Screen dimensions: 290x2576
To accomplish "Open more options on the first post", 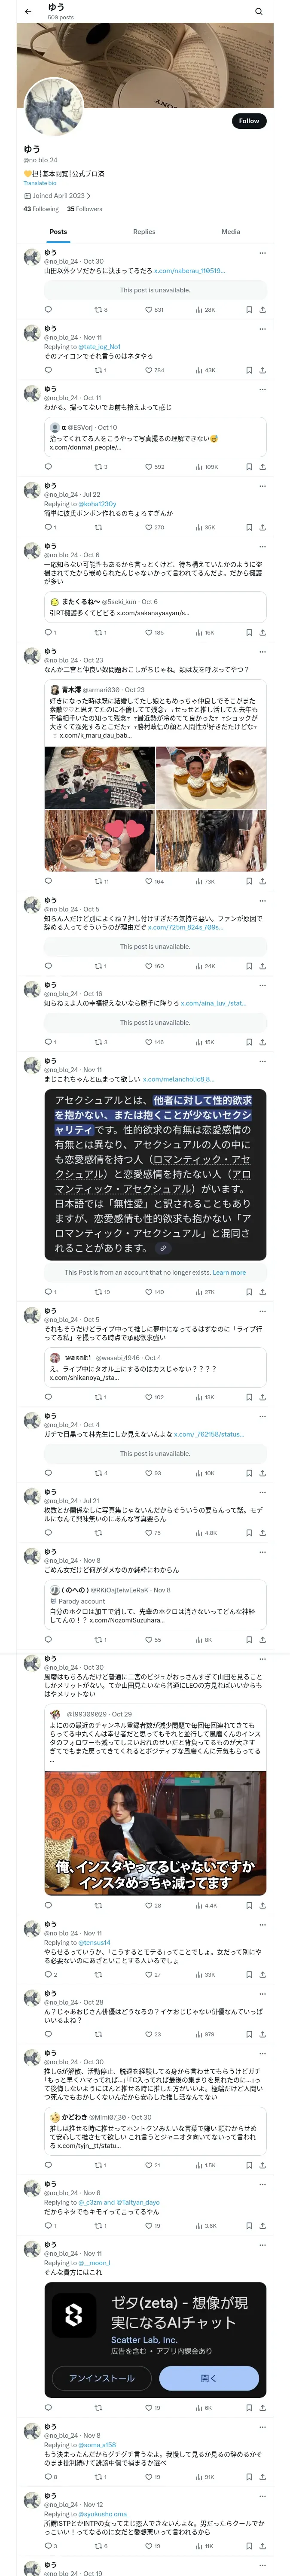I will tap(263, 253).
